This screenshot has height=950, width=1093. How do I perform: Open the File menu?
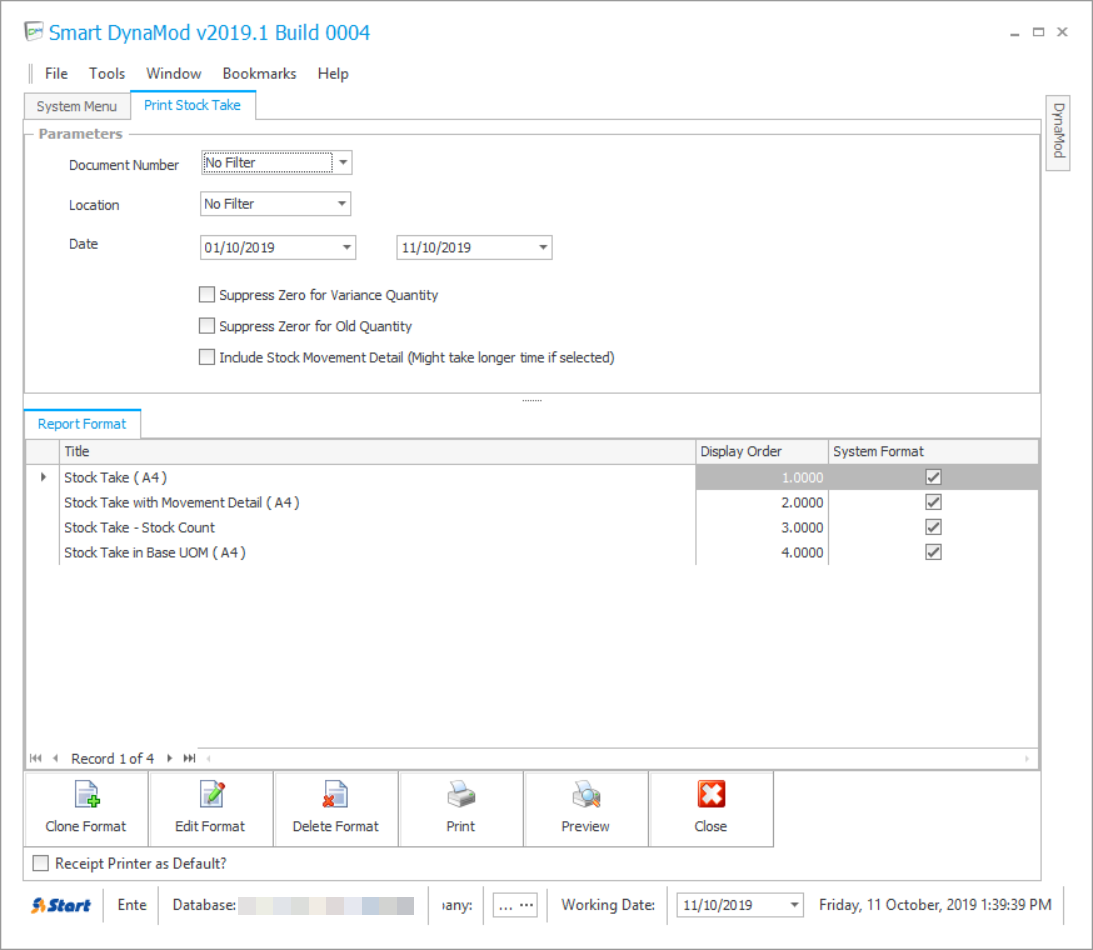coord(56,74)
